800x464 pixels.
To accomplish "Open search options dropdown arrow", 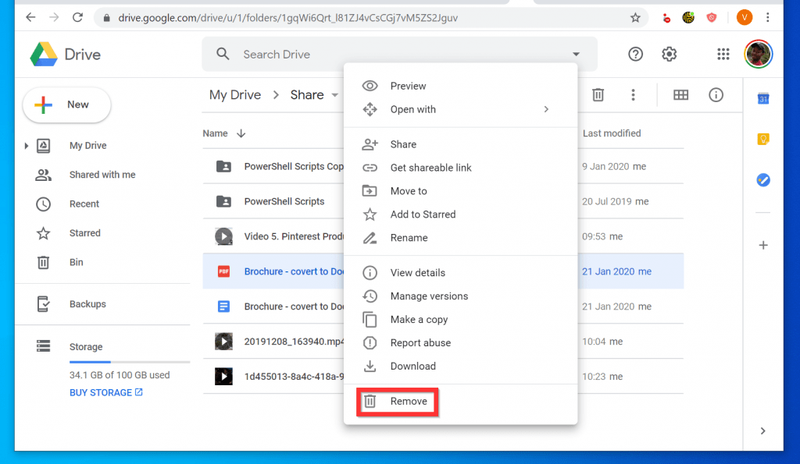I will coord(576,54).
